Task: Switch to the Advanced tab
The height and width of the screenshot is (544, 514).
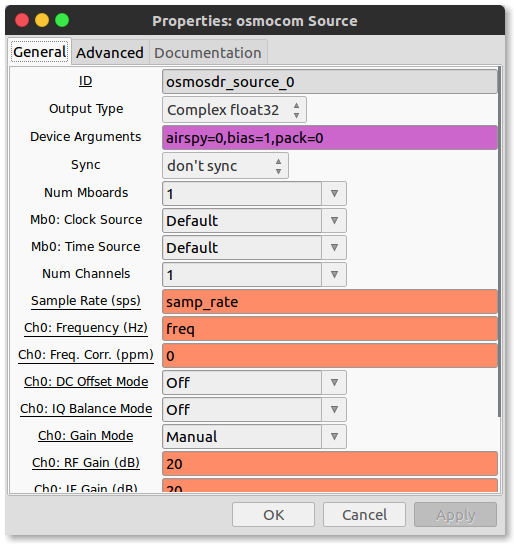Action: 110,53
